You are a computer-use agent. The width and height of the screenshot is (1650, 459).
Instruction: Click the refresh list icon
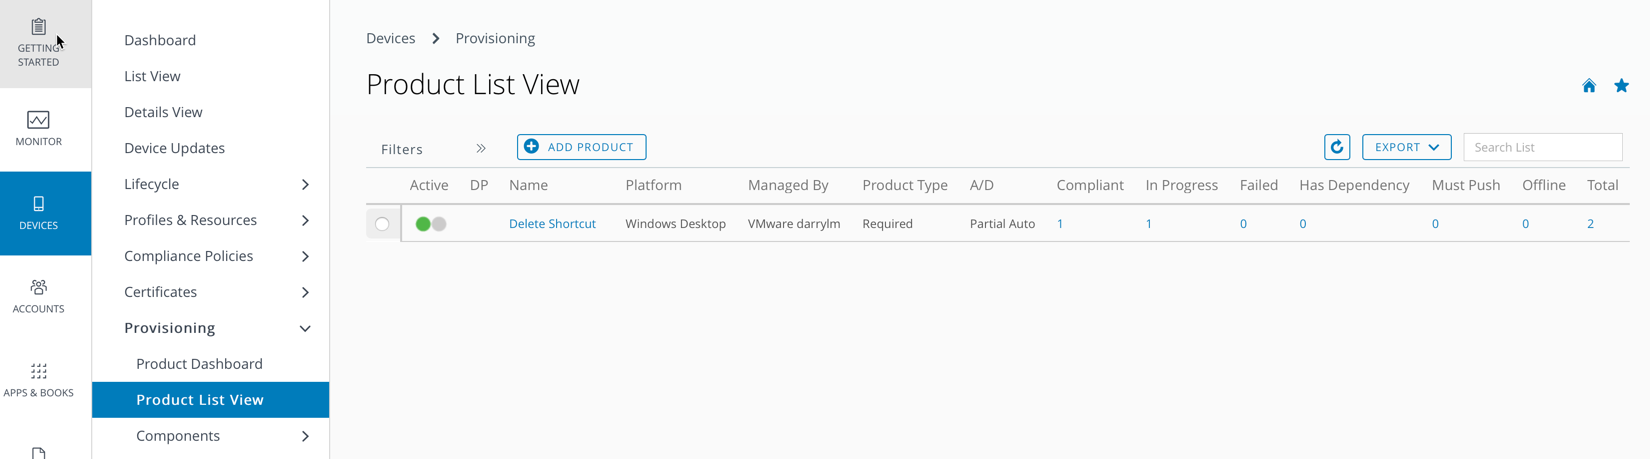click(x=1337, y=147)
